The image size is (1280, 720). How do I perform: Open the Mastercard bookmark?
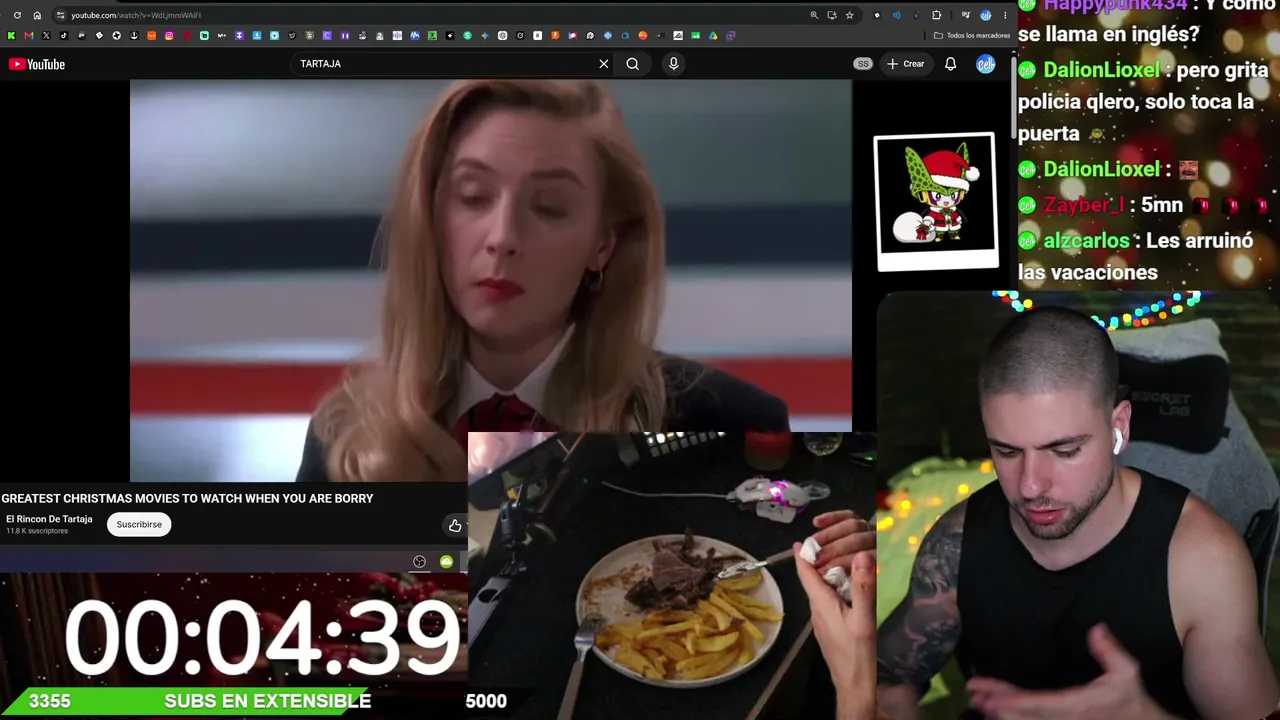(x=643, y=35)
